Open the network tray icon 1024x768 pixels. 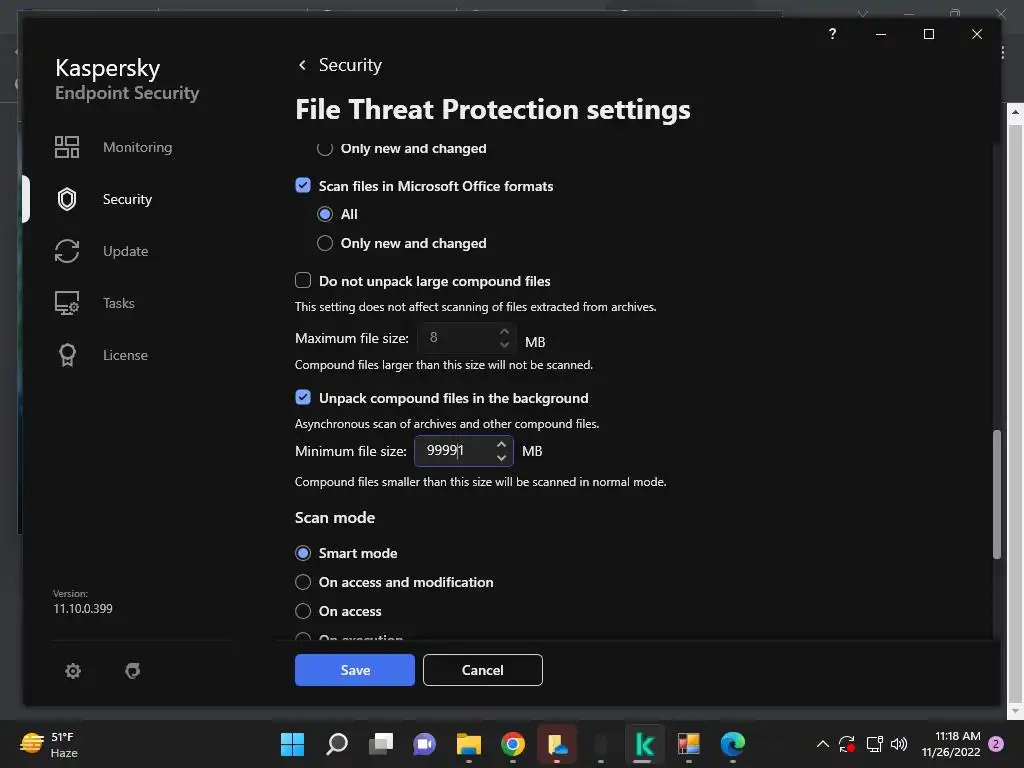(x=874, y=744)
